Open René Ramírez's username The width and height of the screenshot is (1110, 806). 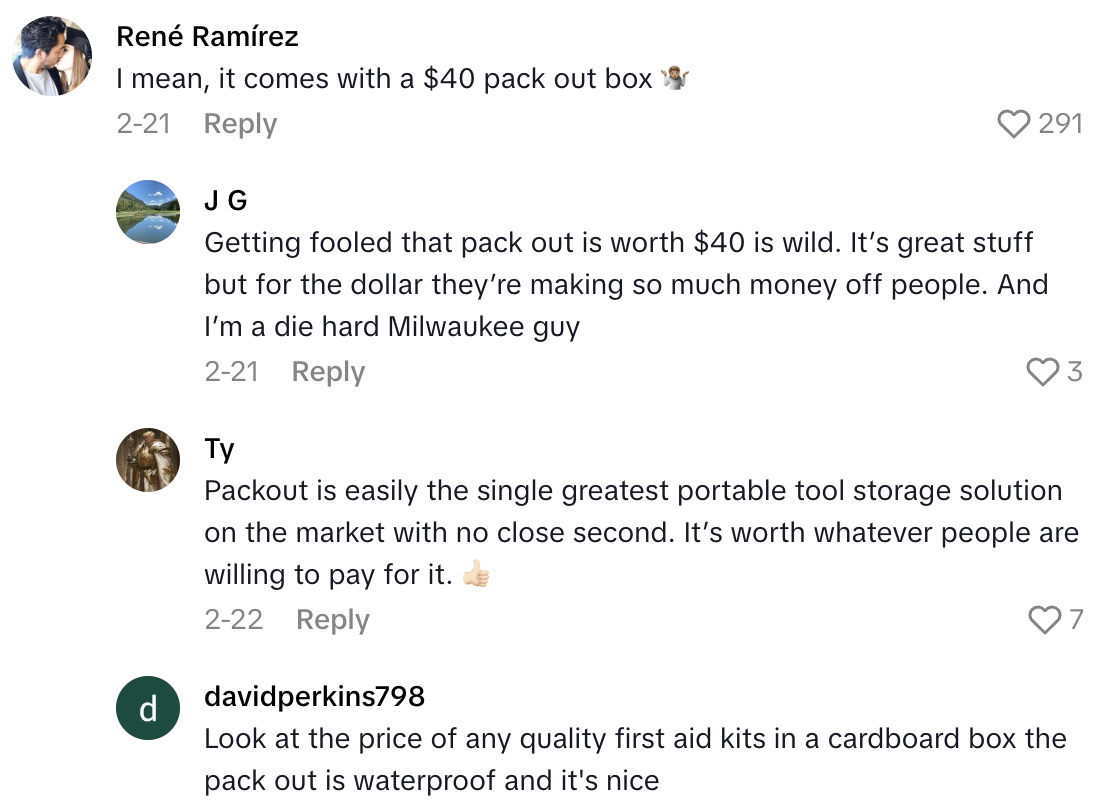pyautogui.click(x=208, y=36)
